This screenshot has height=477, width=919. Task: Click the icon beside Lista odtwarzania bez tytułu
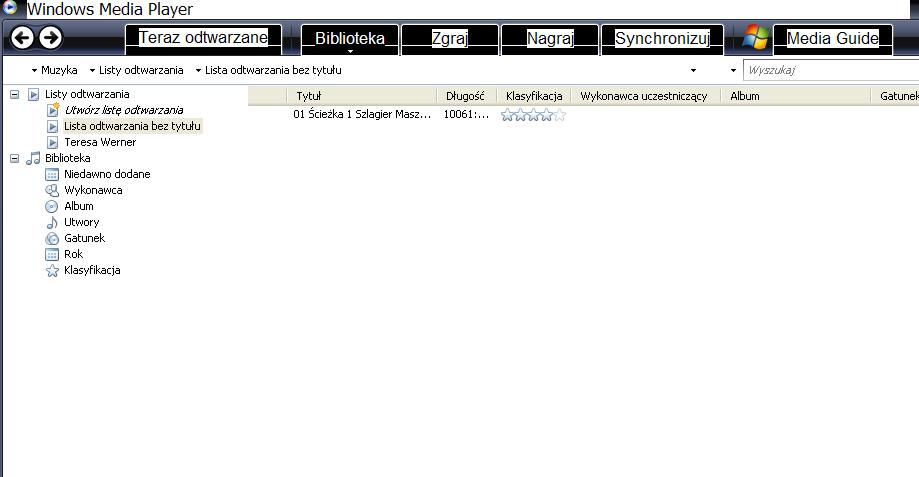[x=53, y=127]
